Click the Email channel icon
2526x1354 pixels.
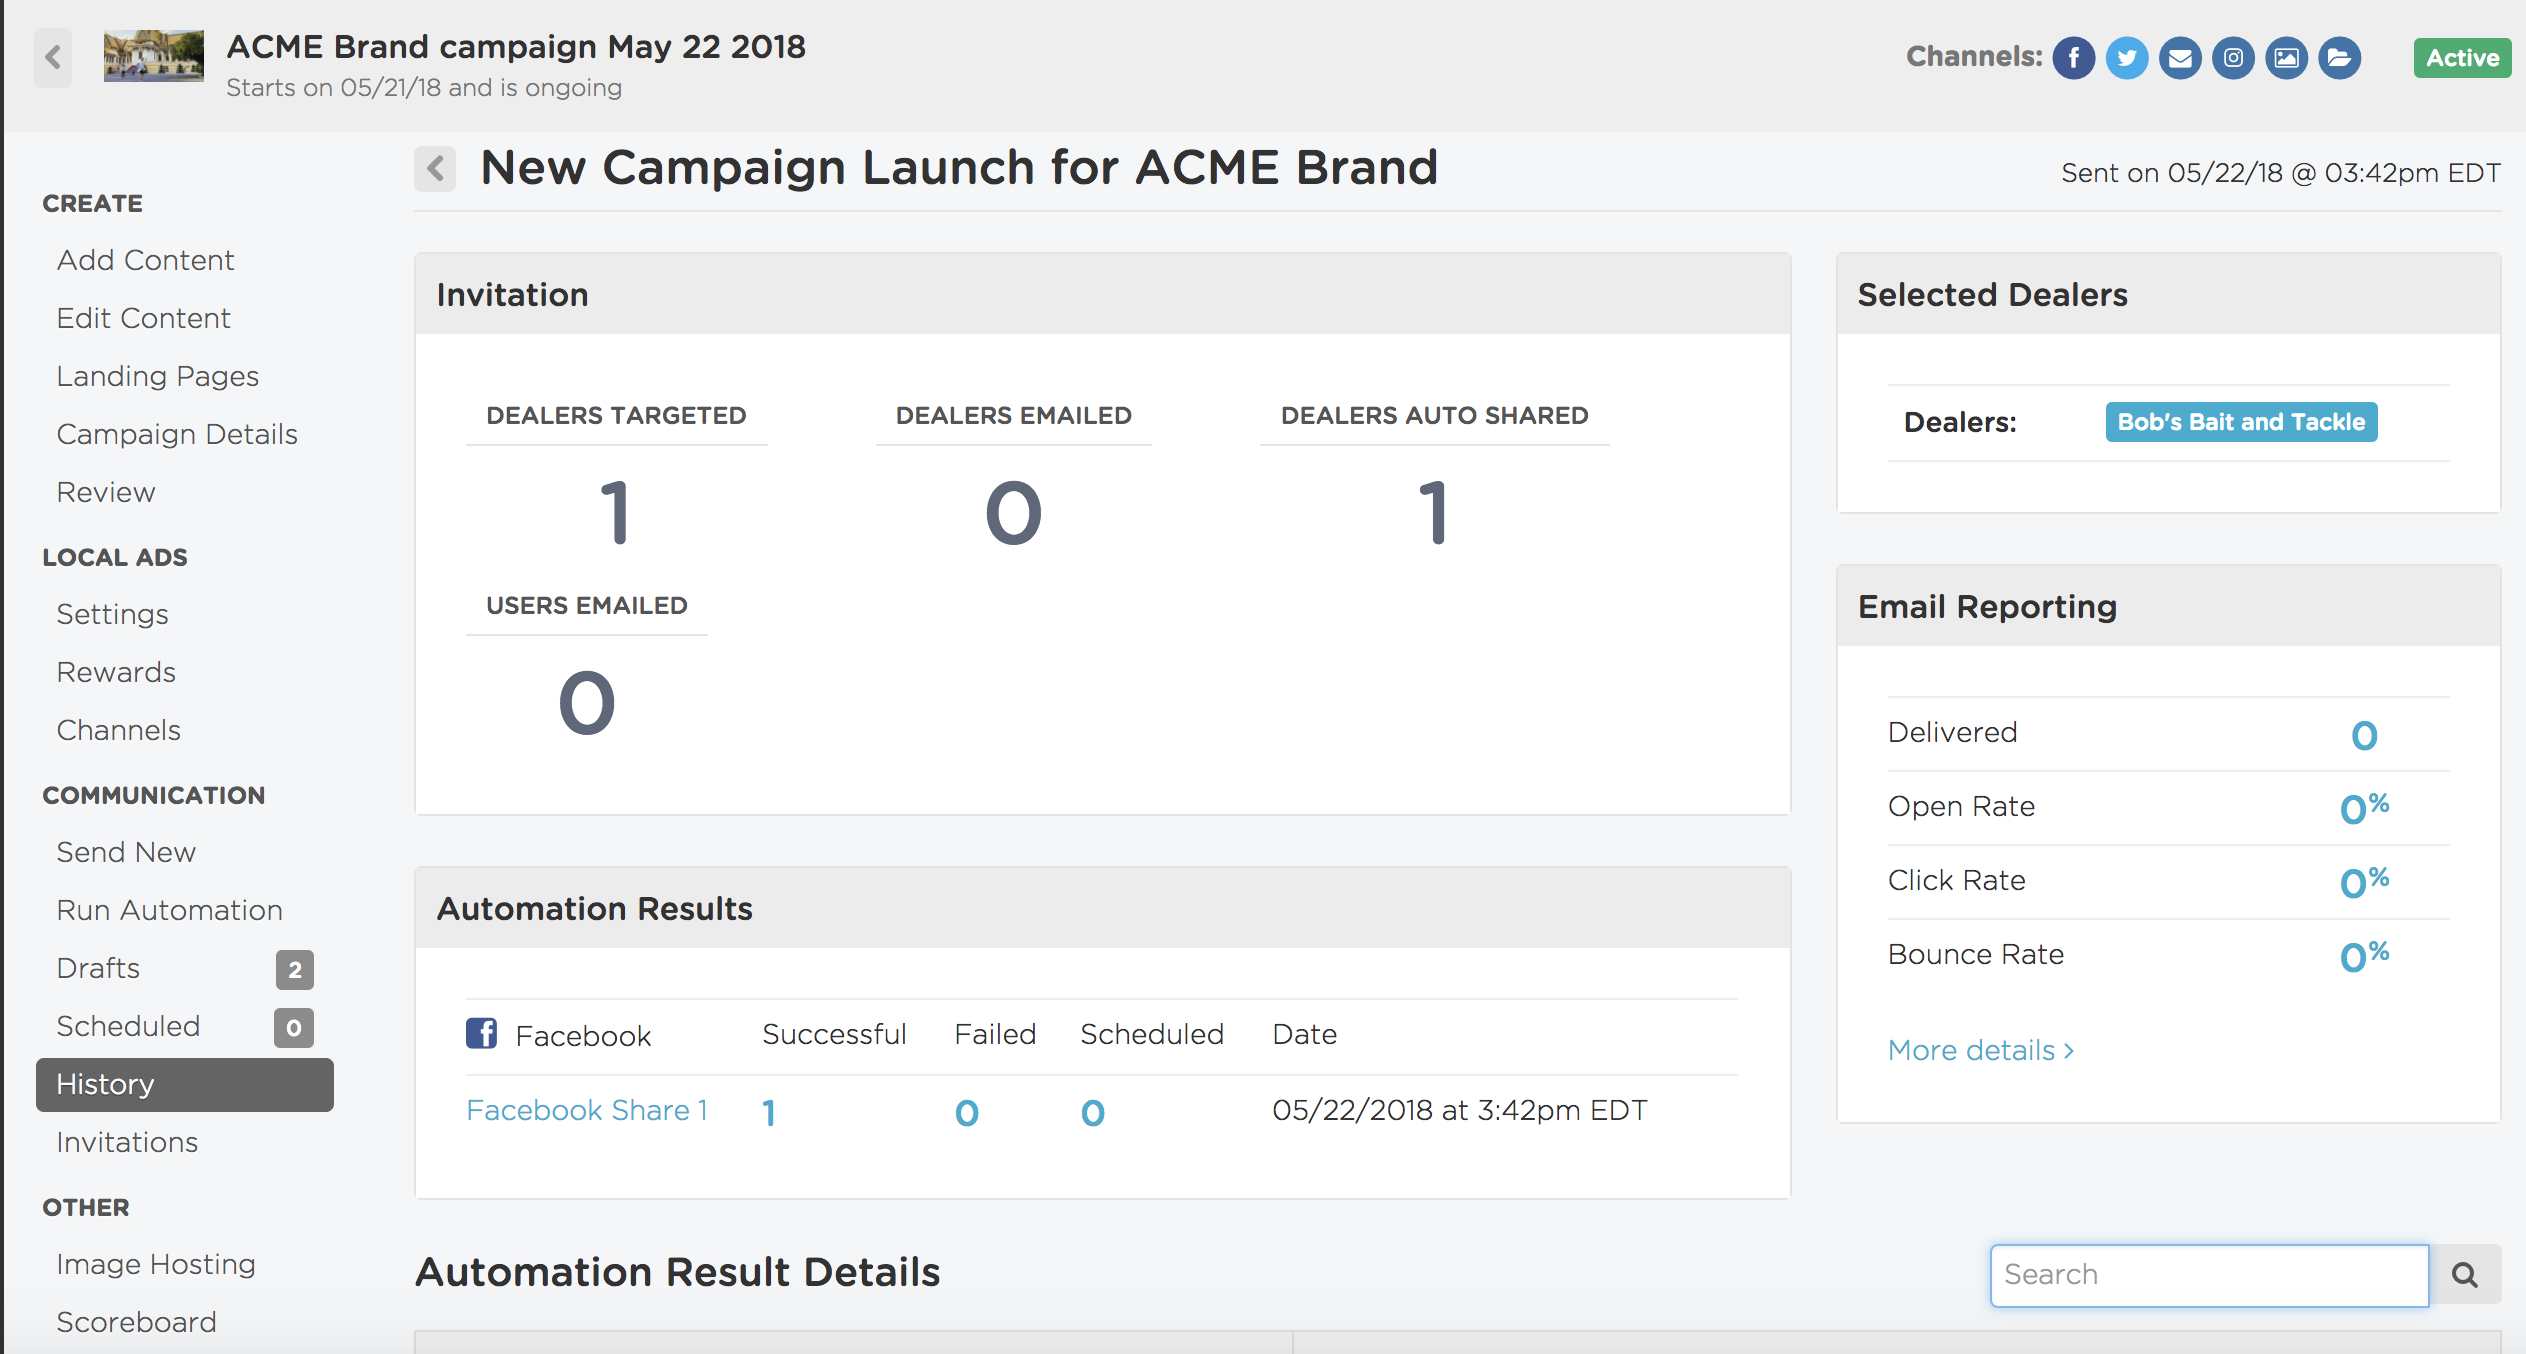[2179, 58]
